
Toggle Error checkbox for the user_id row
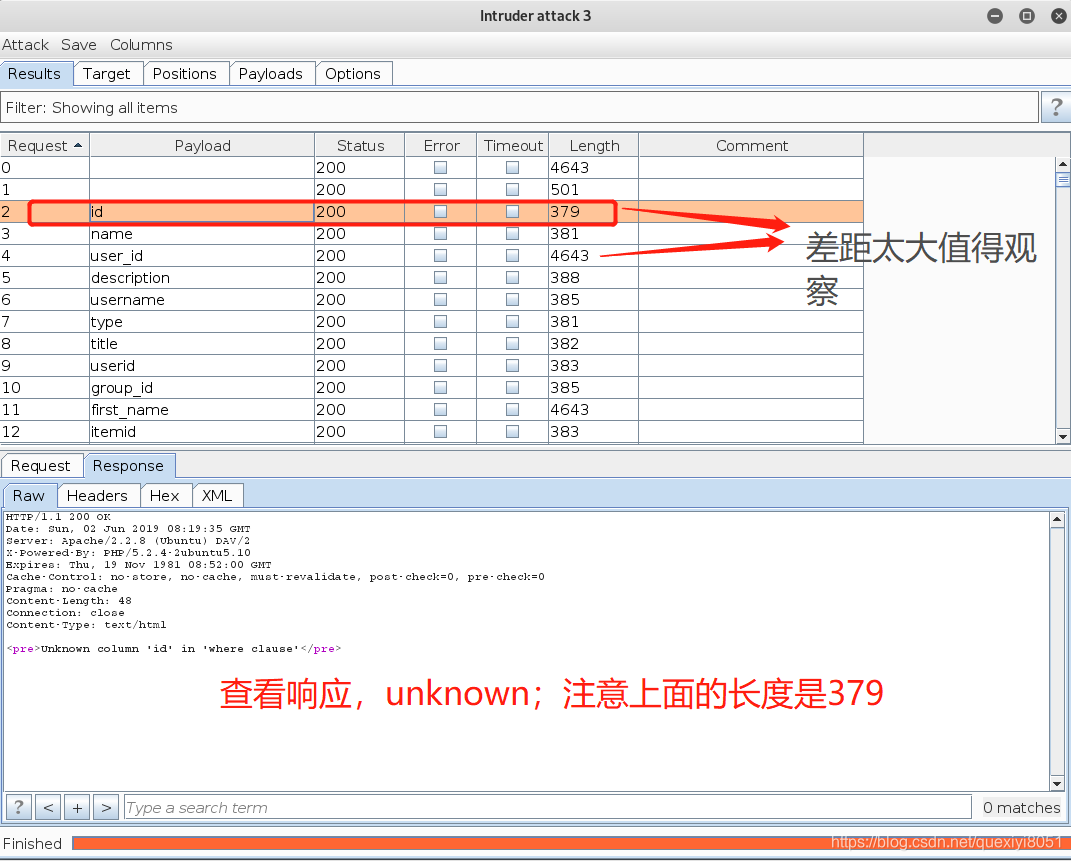[441, 255]
